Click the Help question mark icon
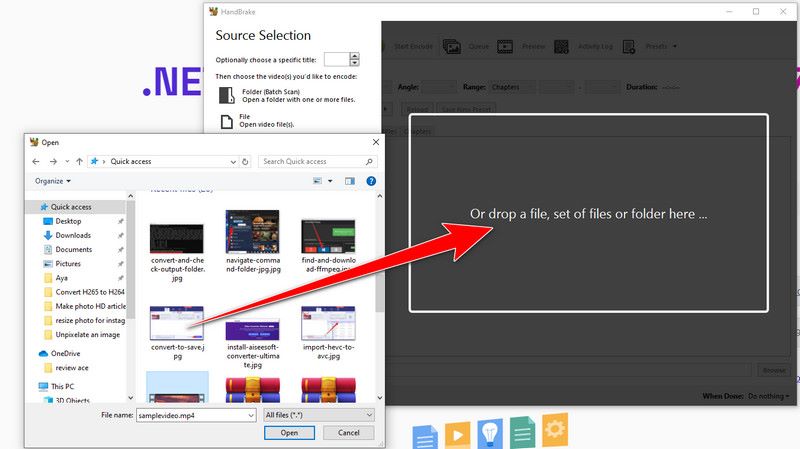 [371, 181]
